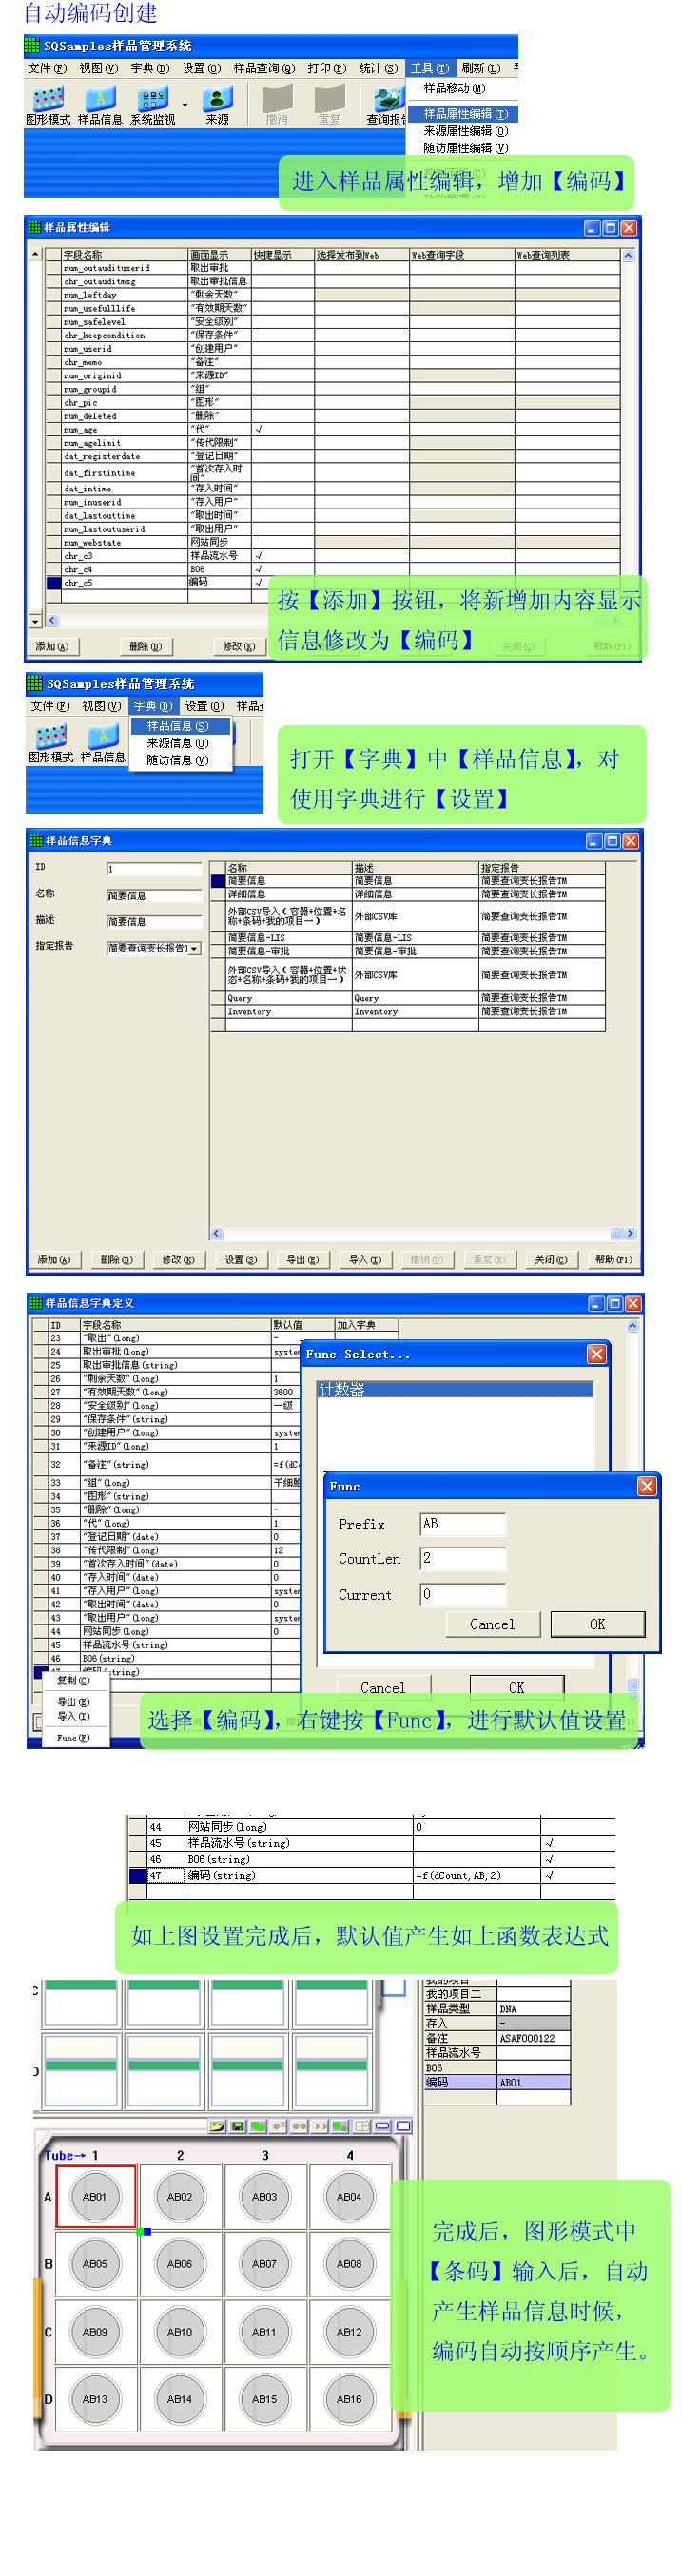Click 添加 button in 样品属性编辑 window
681x2576 pixels.
click(x=53, y=646)
